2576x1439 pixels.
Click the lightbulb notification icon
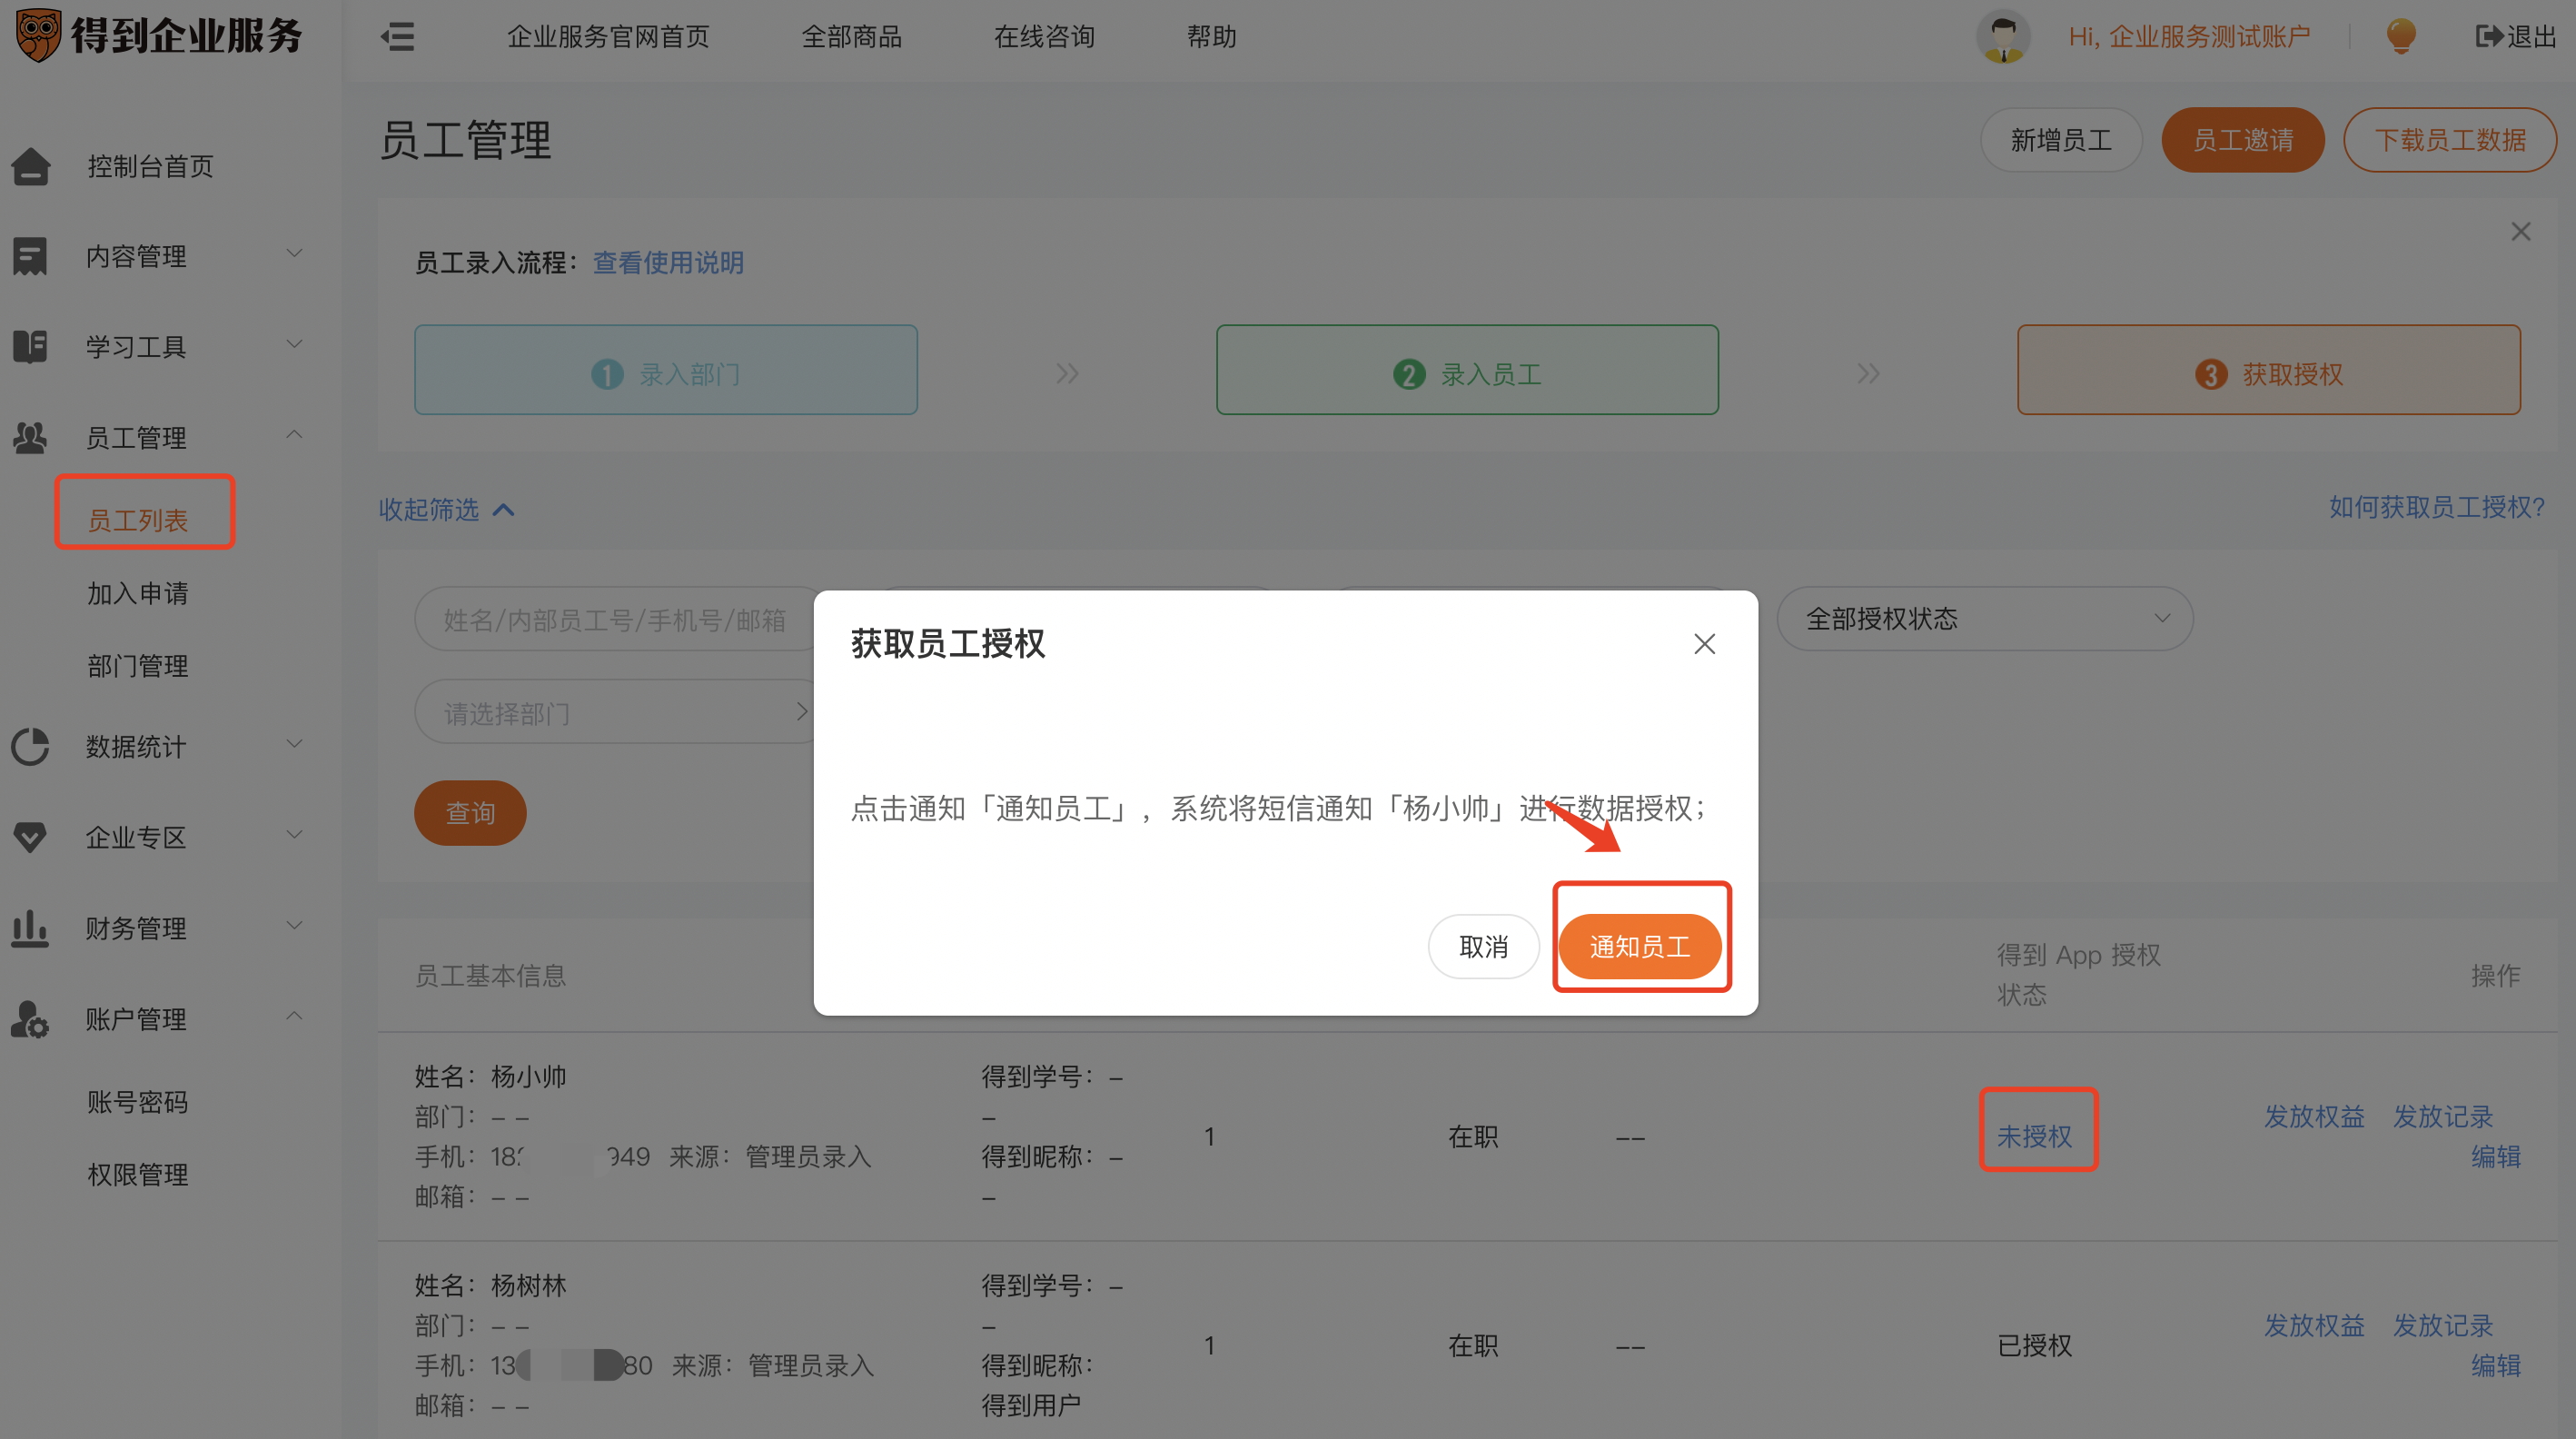coord(2400,36)
